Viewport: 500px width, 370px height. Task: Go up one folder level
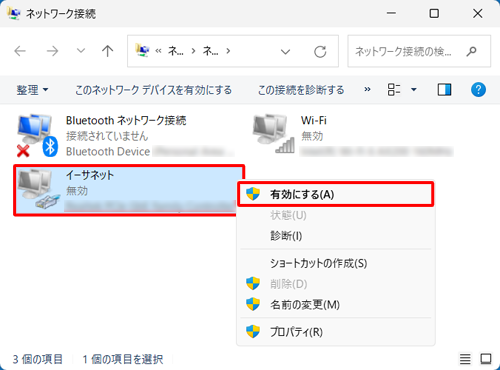tap(107, 51)
